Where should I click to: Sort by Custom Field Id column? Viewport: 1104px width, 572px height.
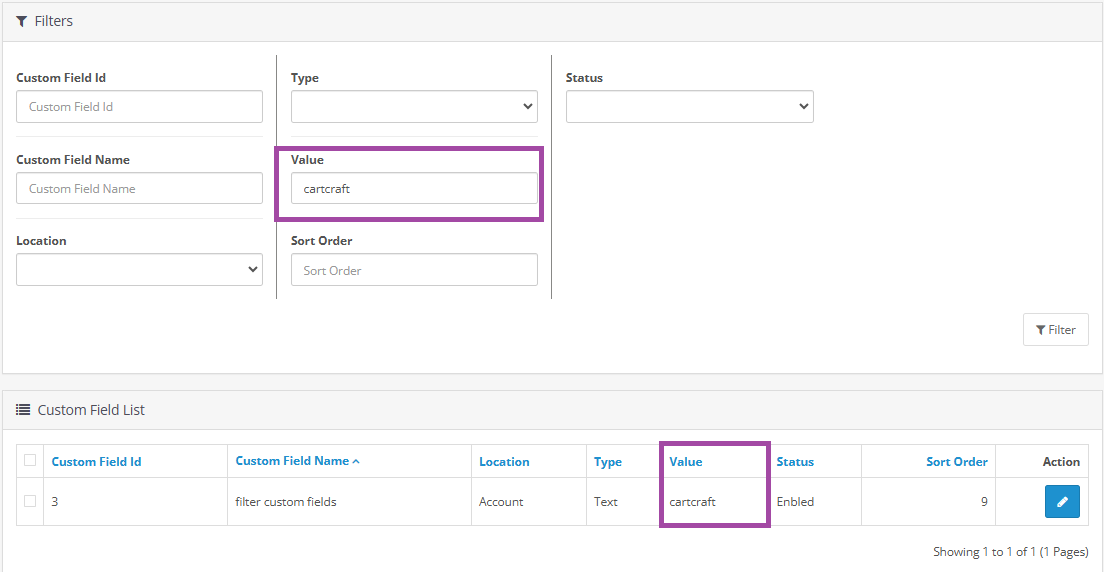(97, 462)
